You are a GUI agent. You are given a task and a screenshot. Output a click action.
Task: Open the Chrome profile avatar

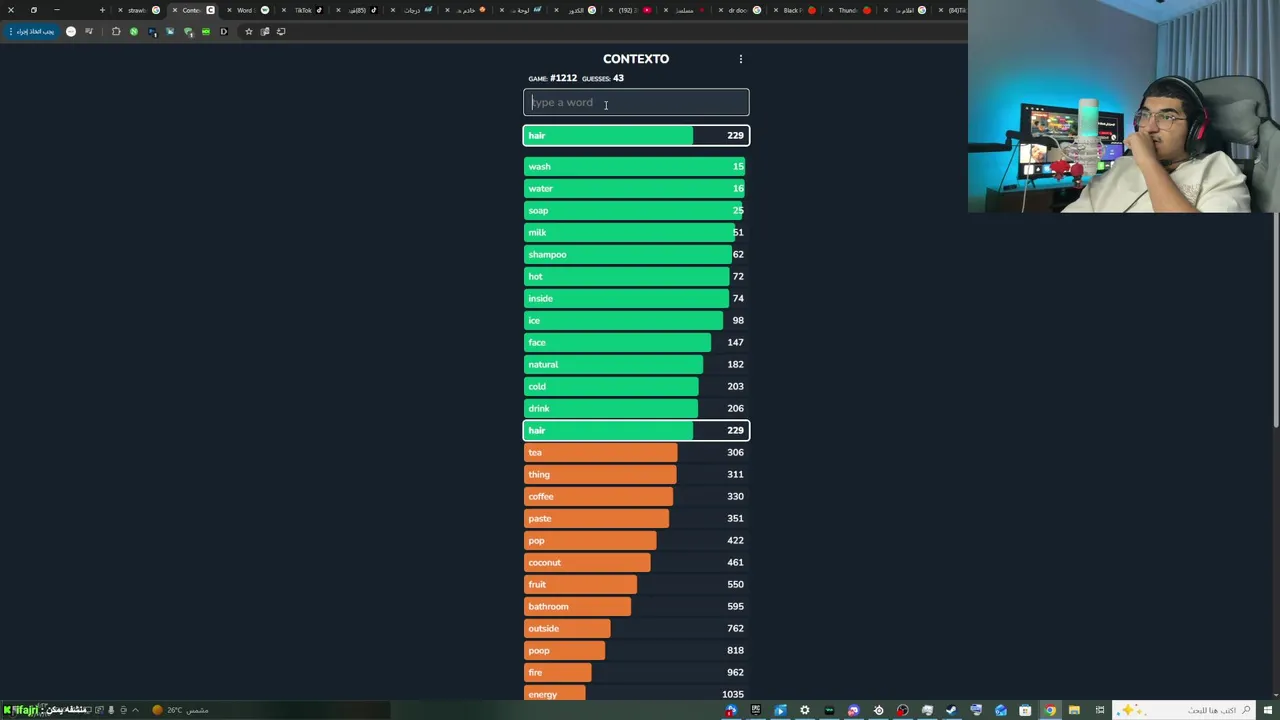click(x=71, y=31)
